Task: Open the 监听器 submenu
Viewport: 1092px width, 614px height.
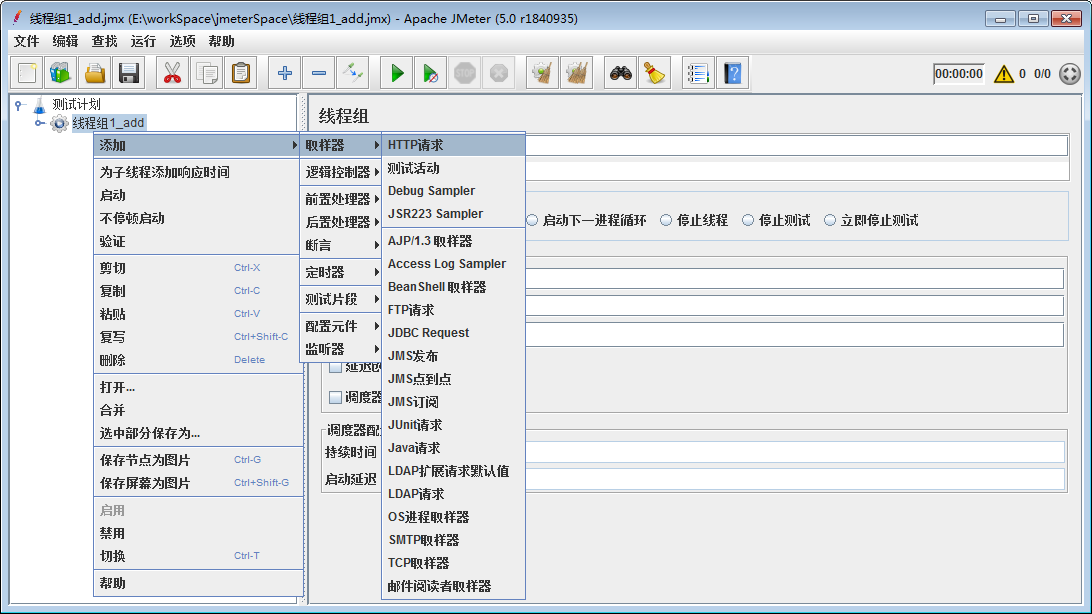Action: (x=341, y=349)
